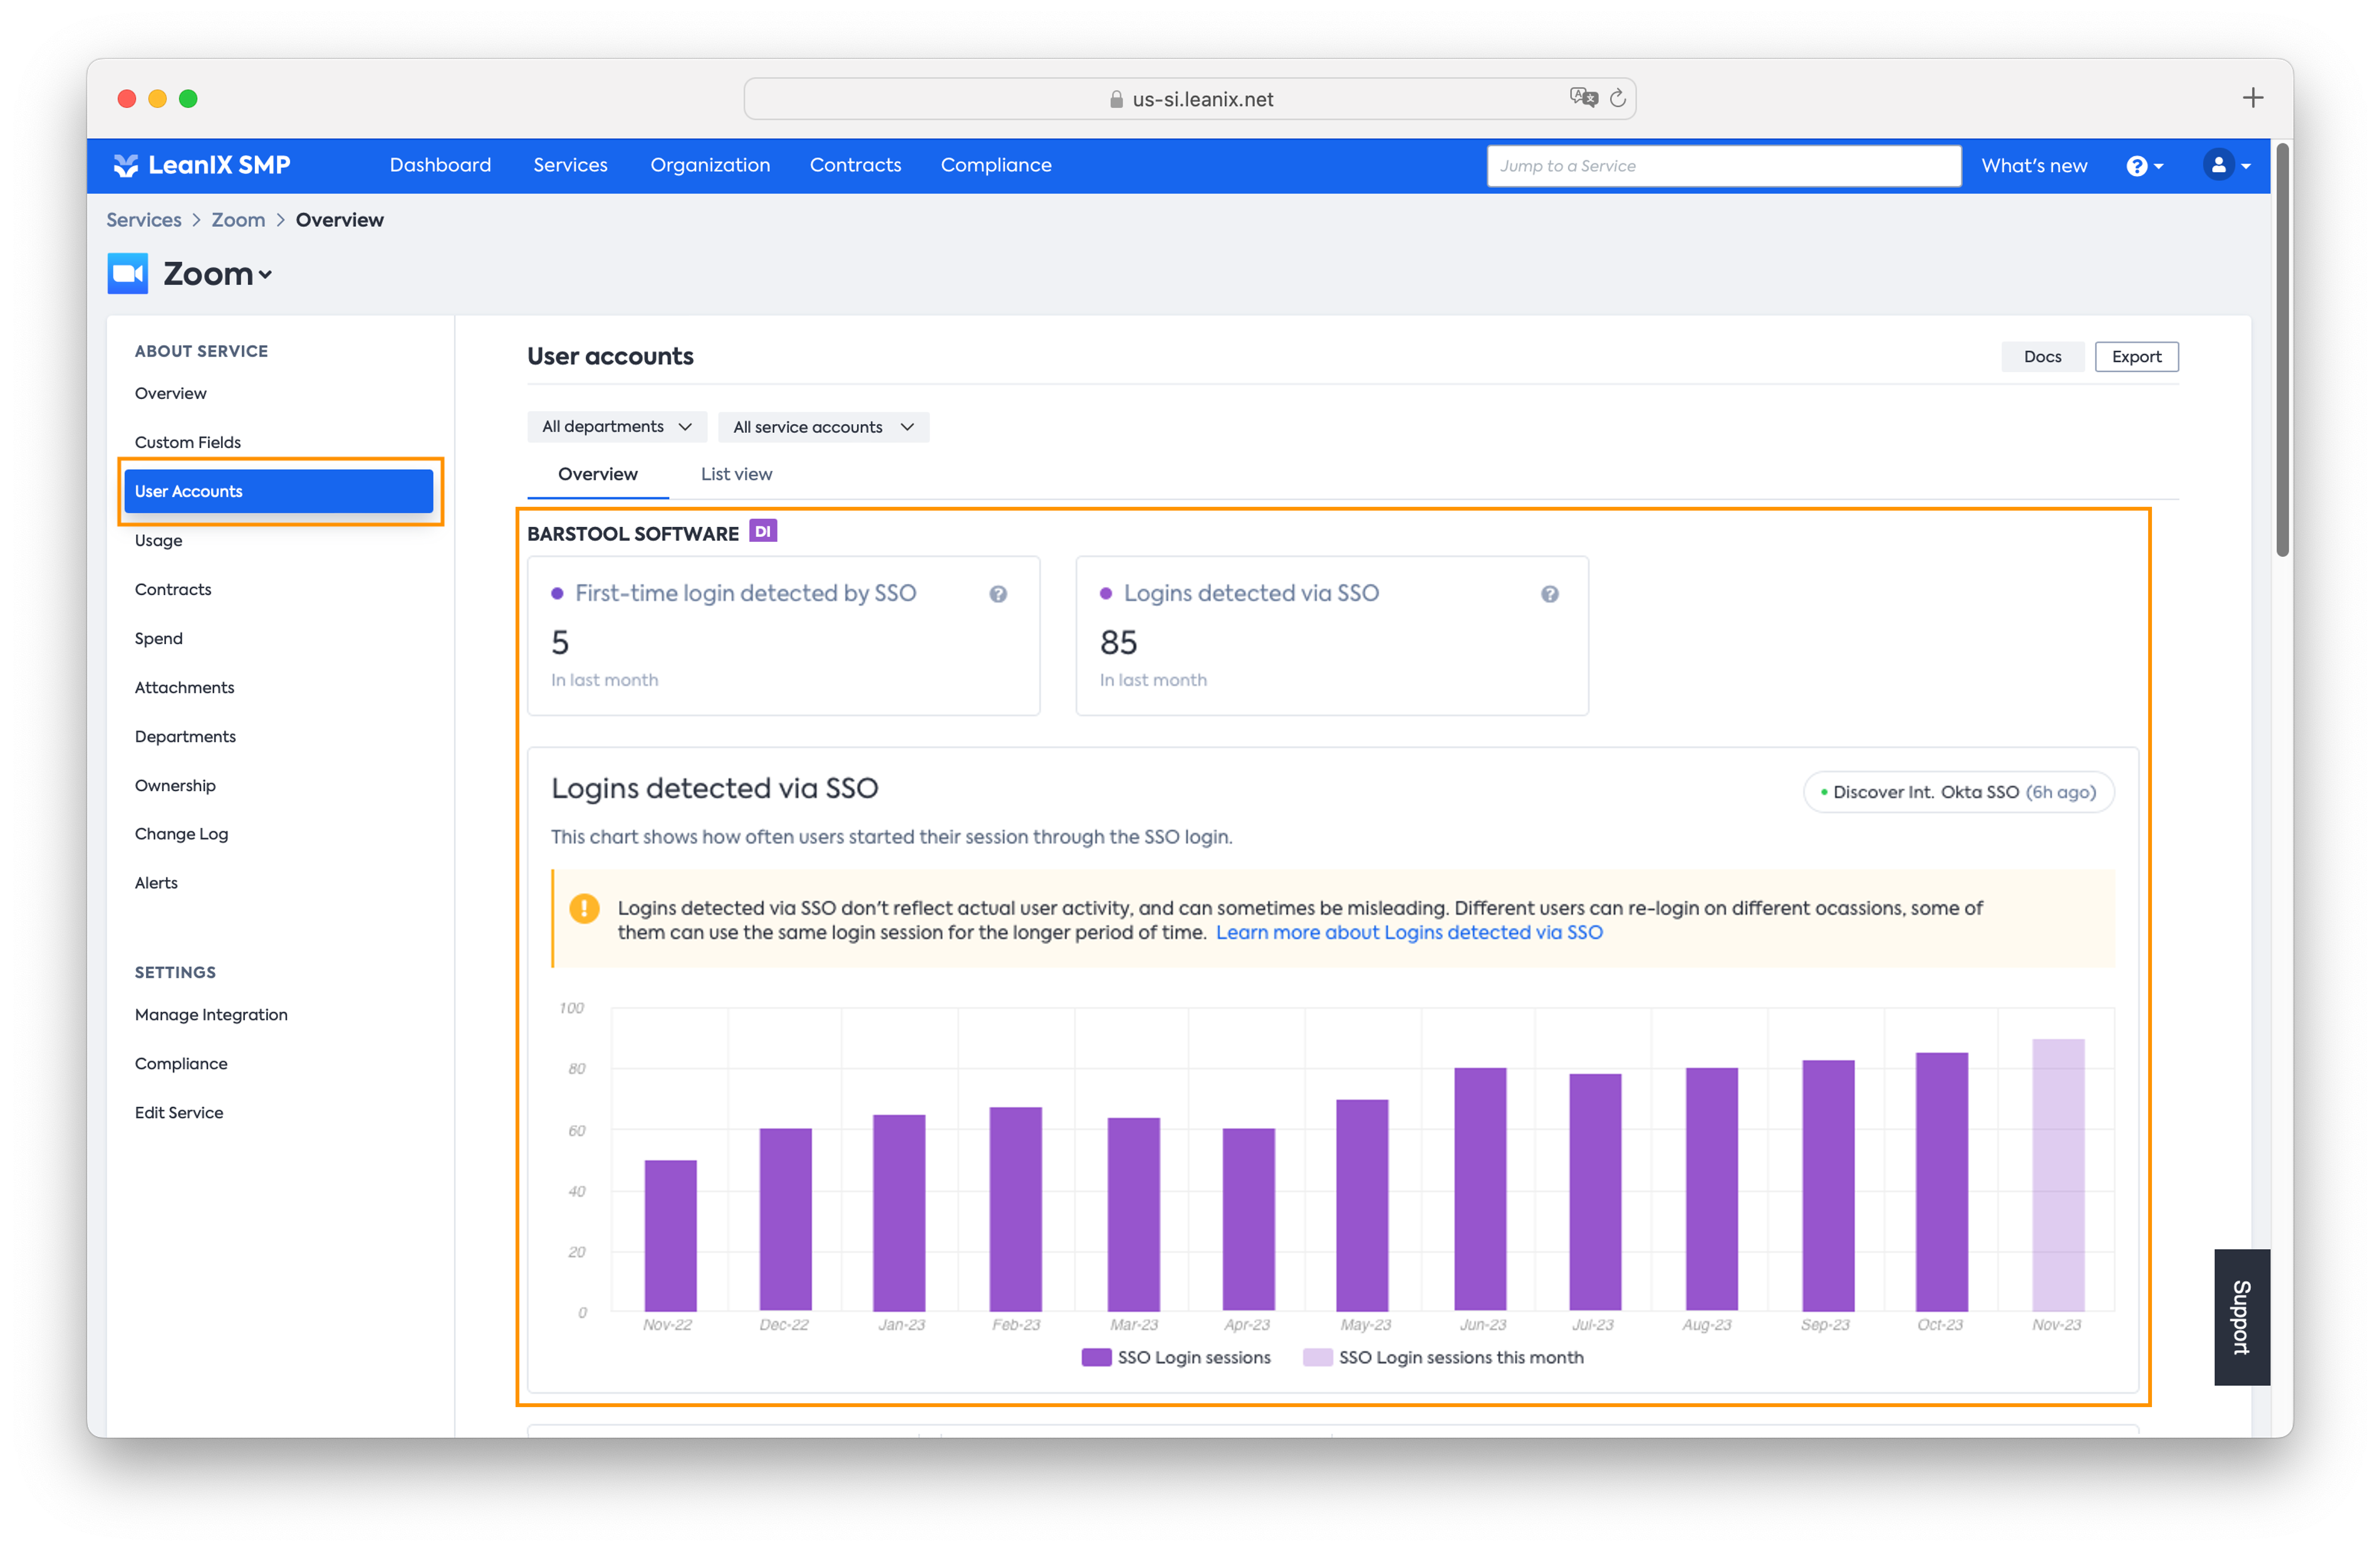Click the page vertical scrollbar
The height and width of the screenshot is (1553, 2380).
coord(2282,350)
